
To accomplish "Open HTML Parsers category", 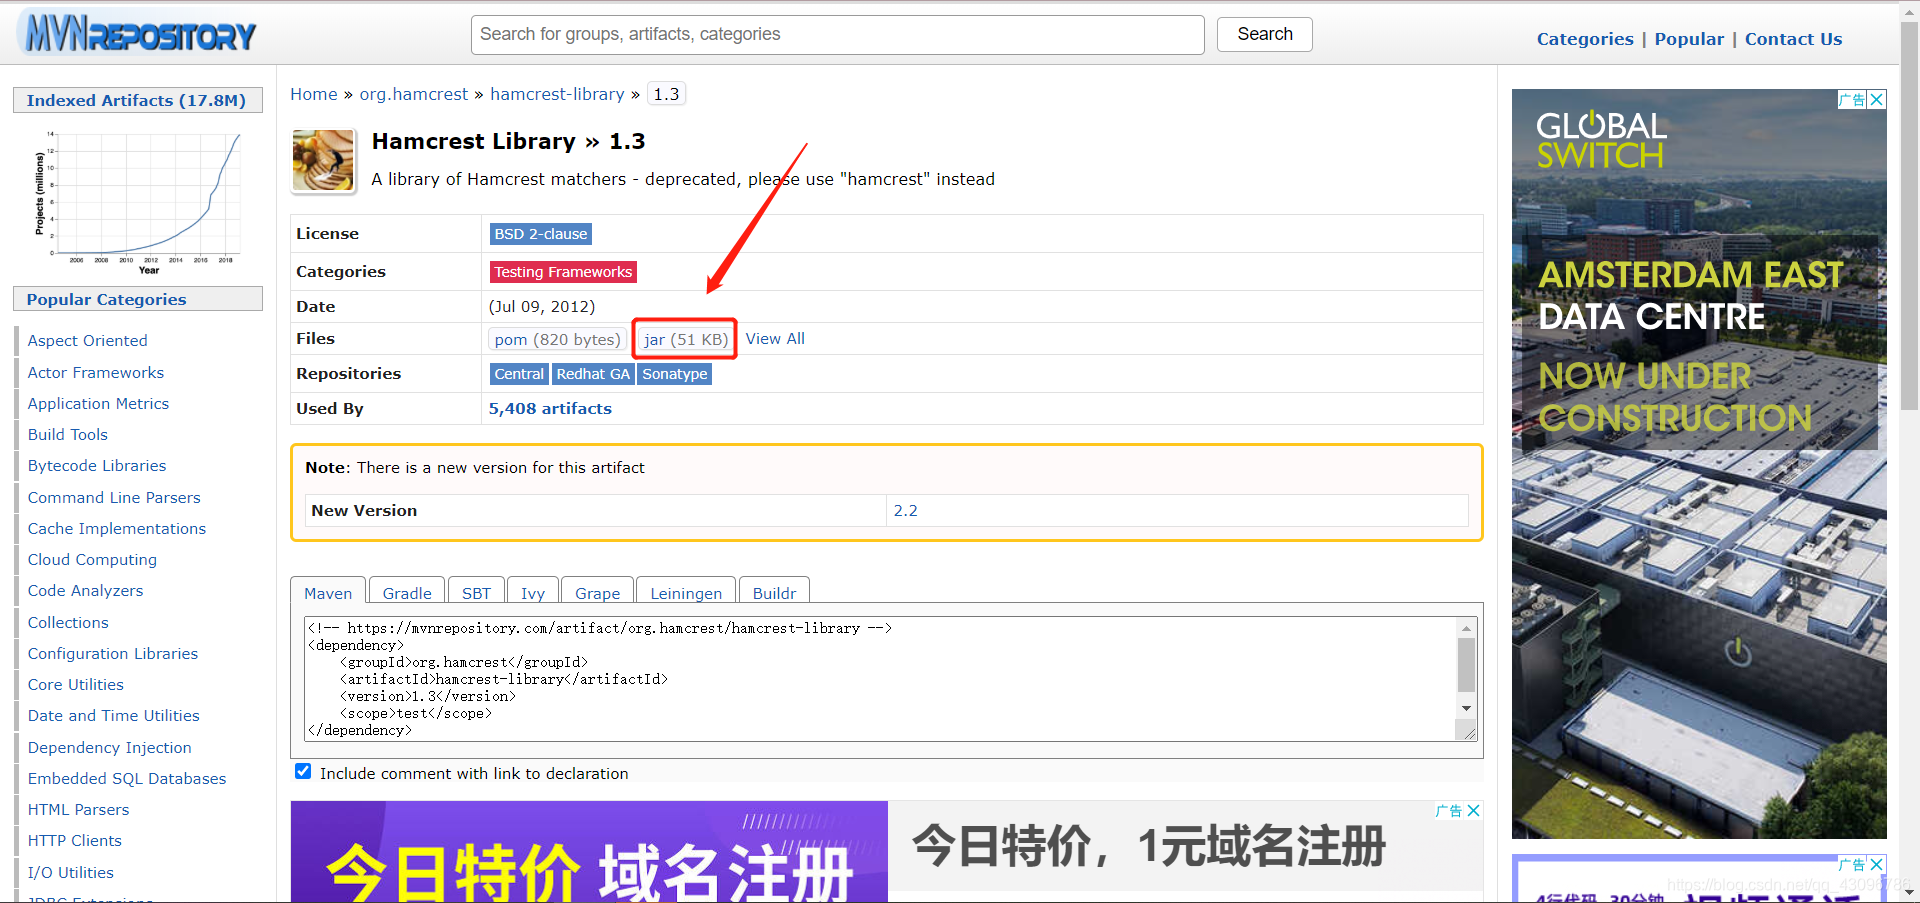I will tap(78, 809).
